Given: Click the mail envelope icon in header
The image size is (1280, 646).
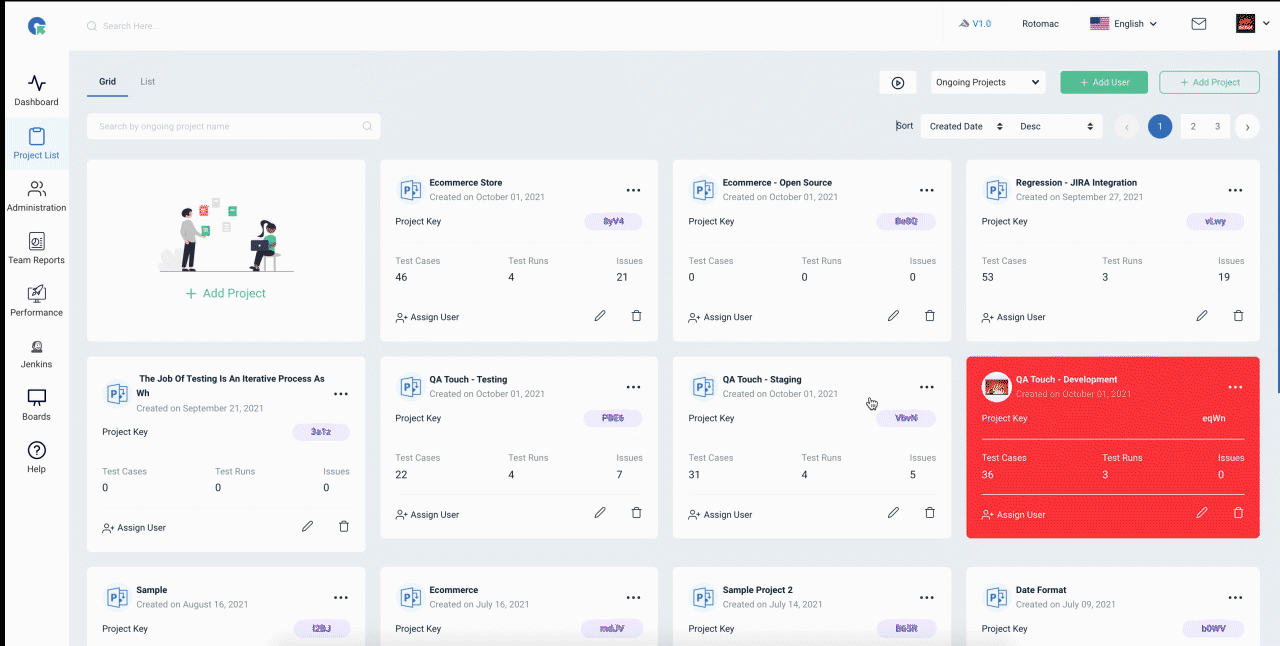Looking at the screenshot, I should [x=1198, y=24].
